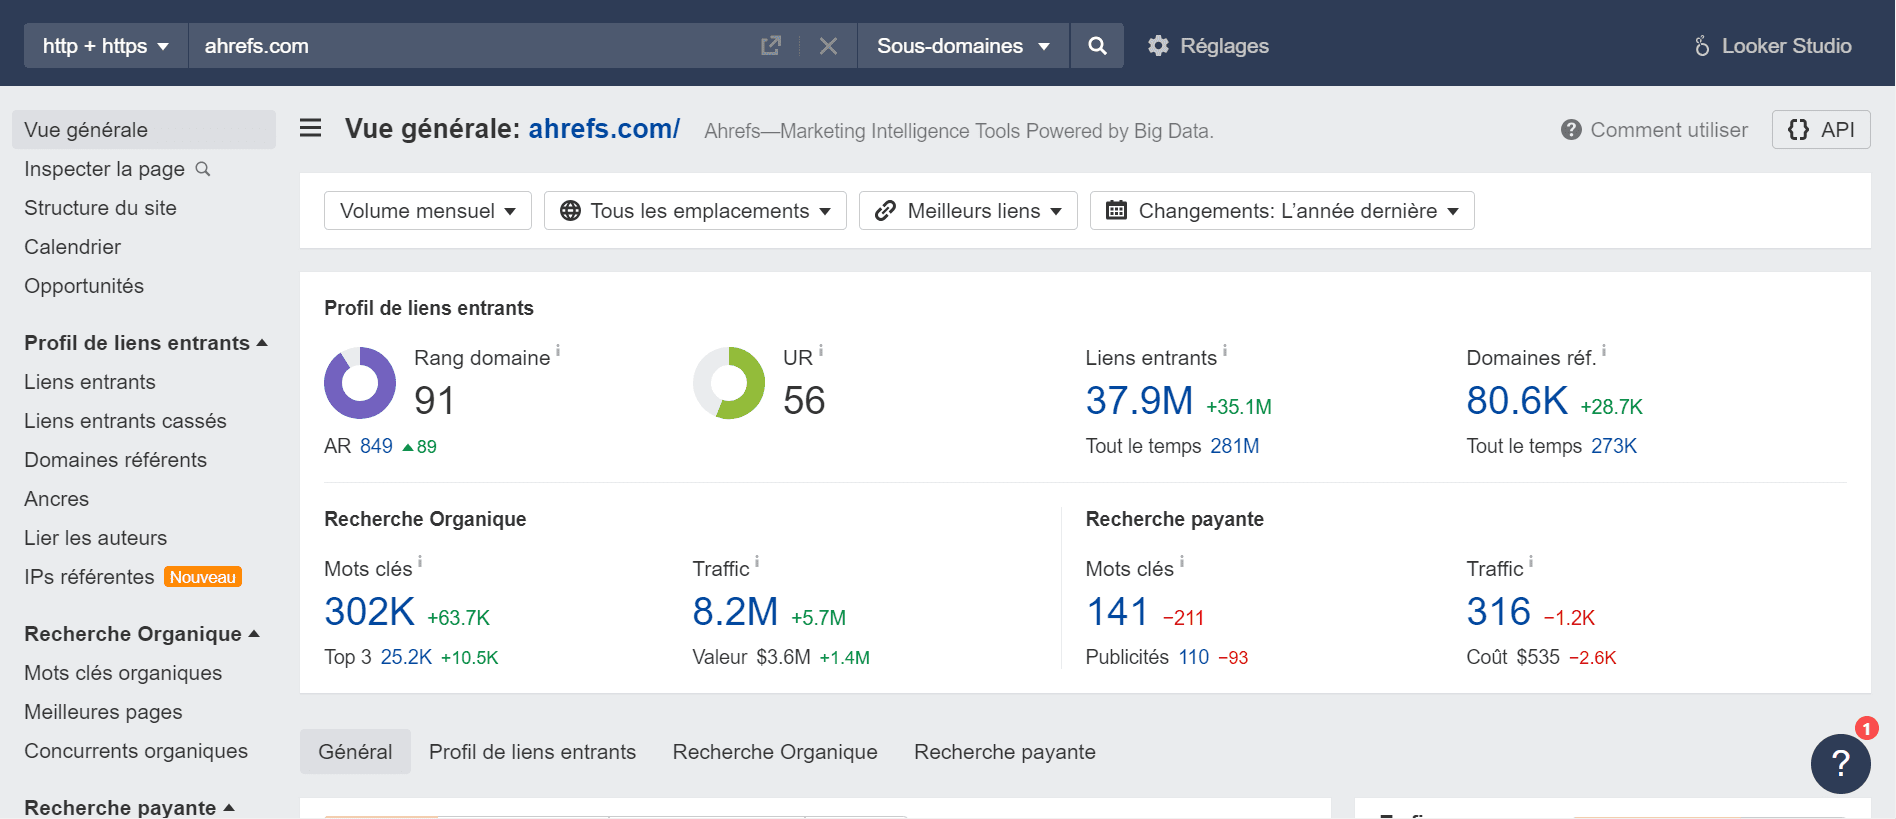1896x819 pixels.
Task: Click the info icon next to Liens entrants
Action: coord(1225,351)
